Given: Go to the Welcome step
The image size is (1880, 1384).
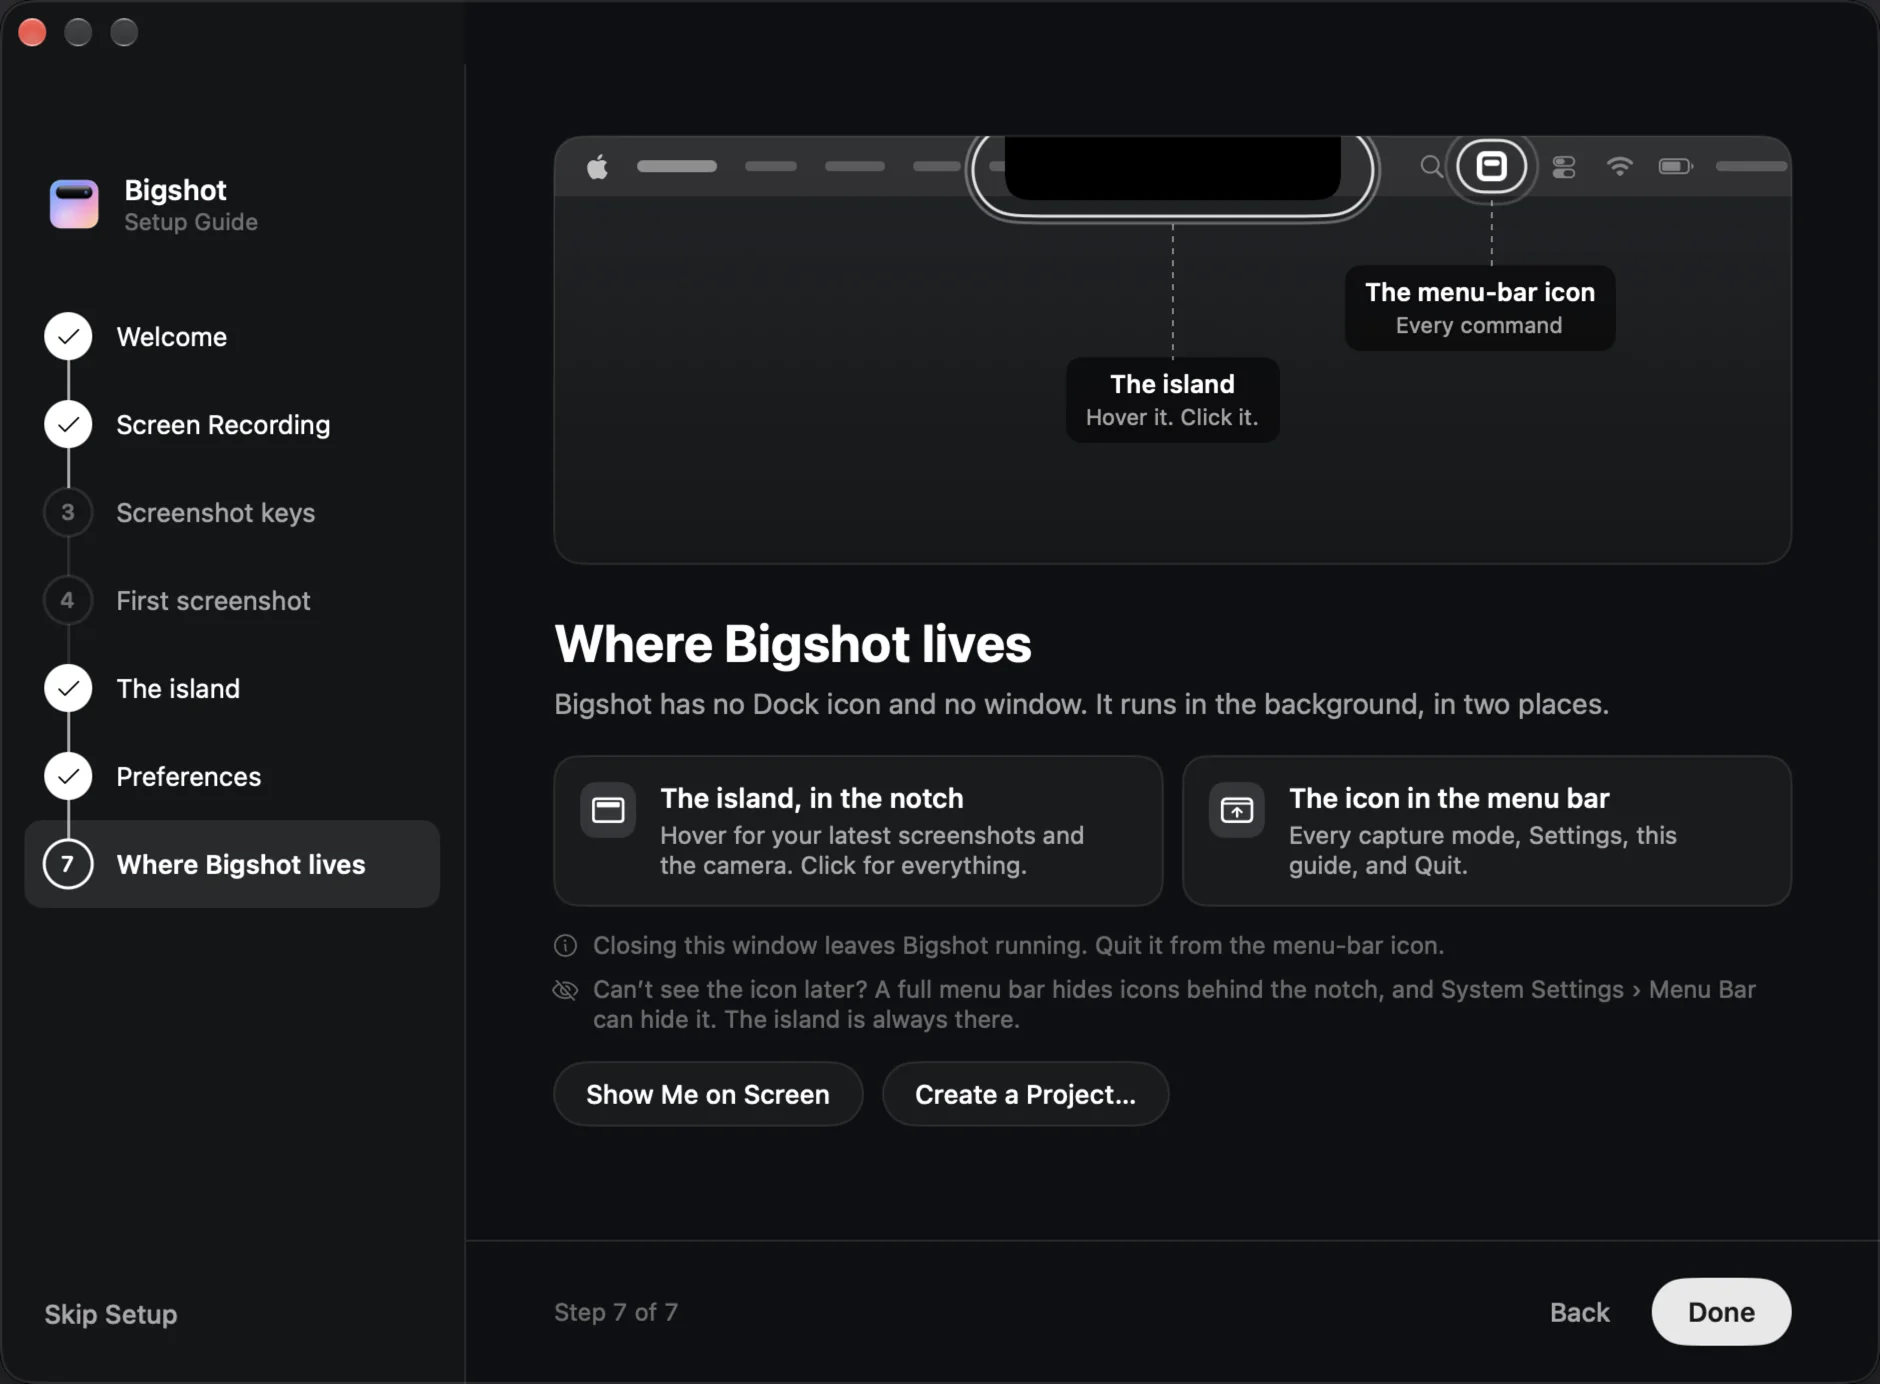Looking at the screenshot, I should [232, 337].
